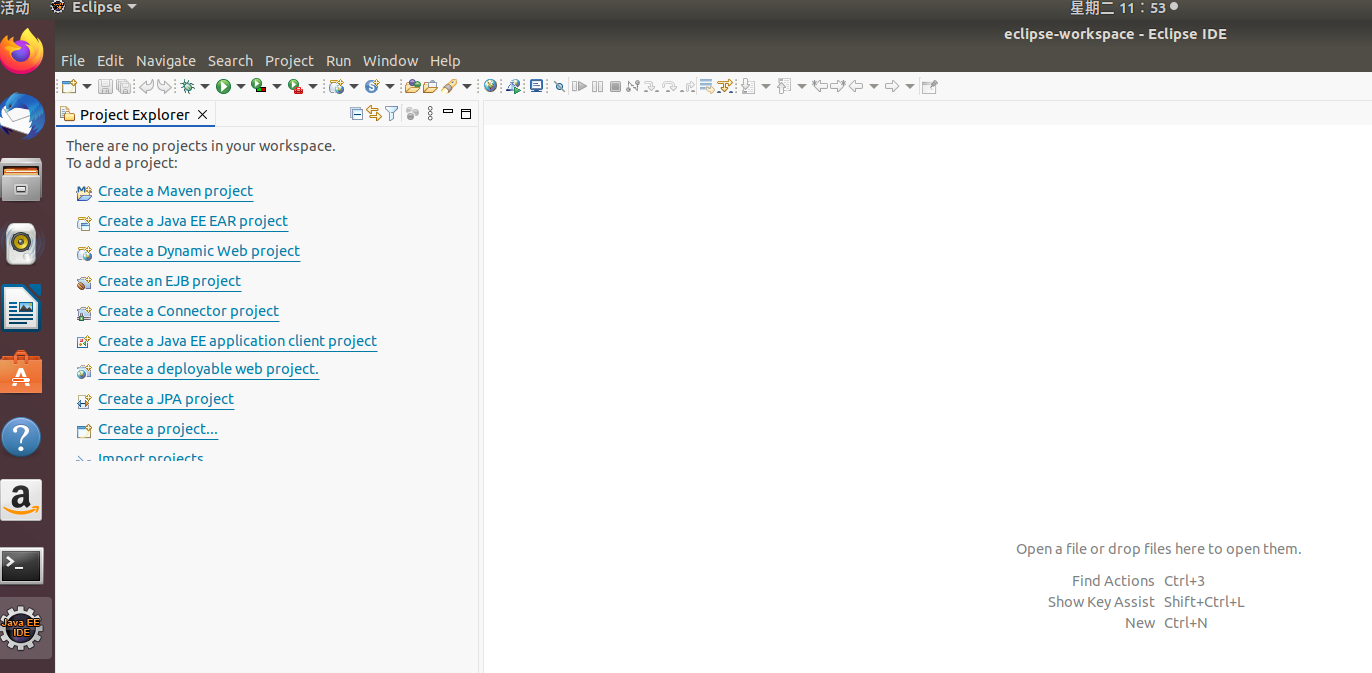Expand the Debug configurations dropdown arrow
This screenshot has height=673, width=1372.
coord(205,86)
